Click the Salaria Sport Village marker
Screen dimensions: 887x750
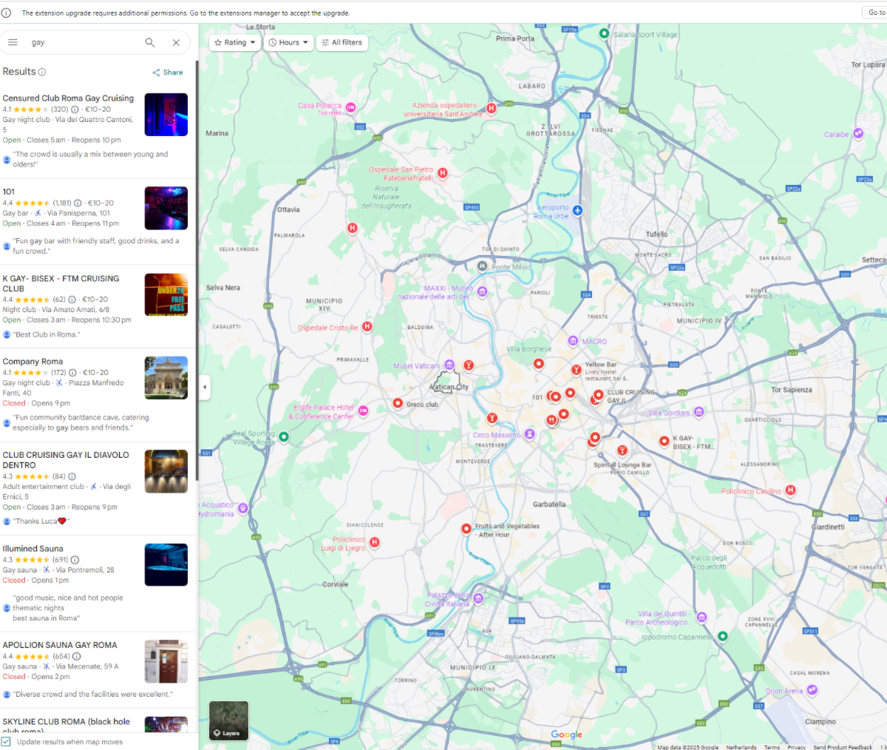click(604, 33)
